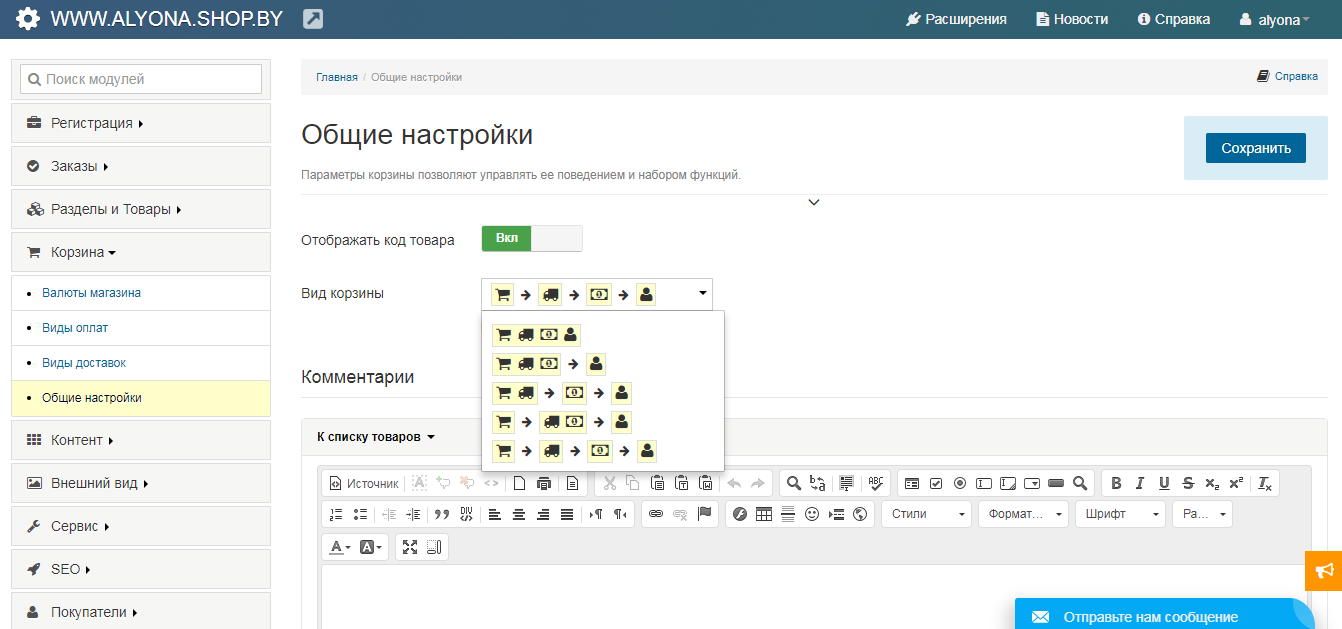The width and height of the screenshot is (1342, 629).
Task: Click the 'Поиск модулей' search field
Action: tap(141, 79)
